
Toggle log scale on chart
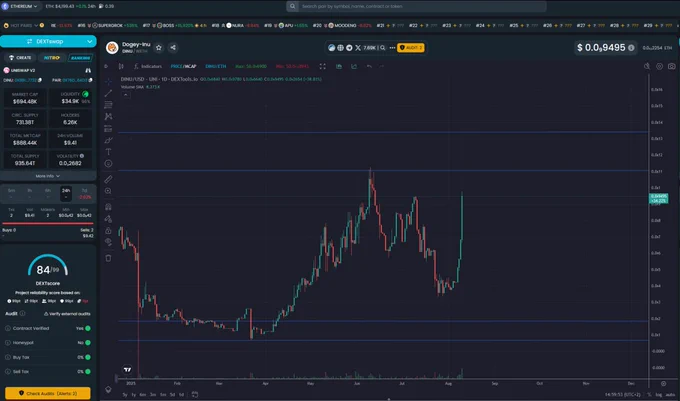658,394
